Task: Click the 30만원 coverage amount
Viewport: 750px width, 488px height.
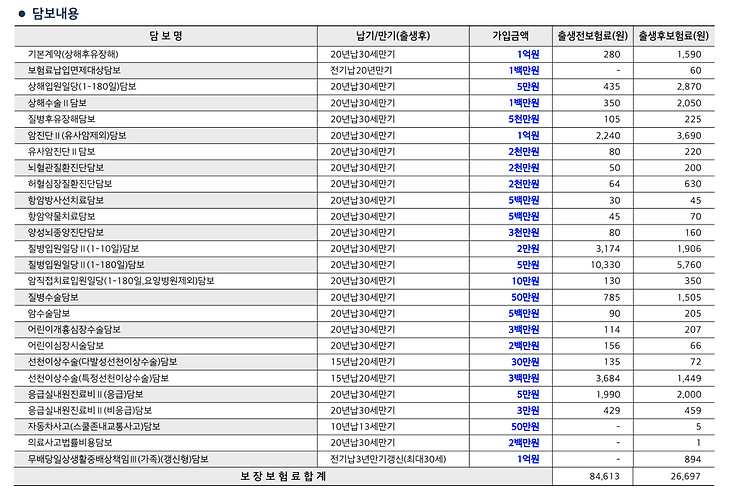Action: (525, 362)
